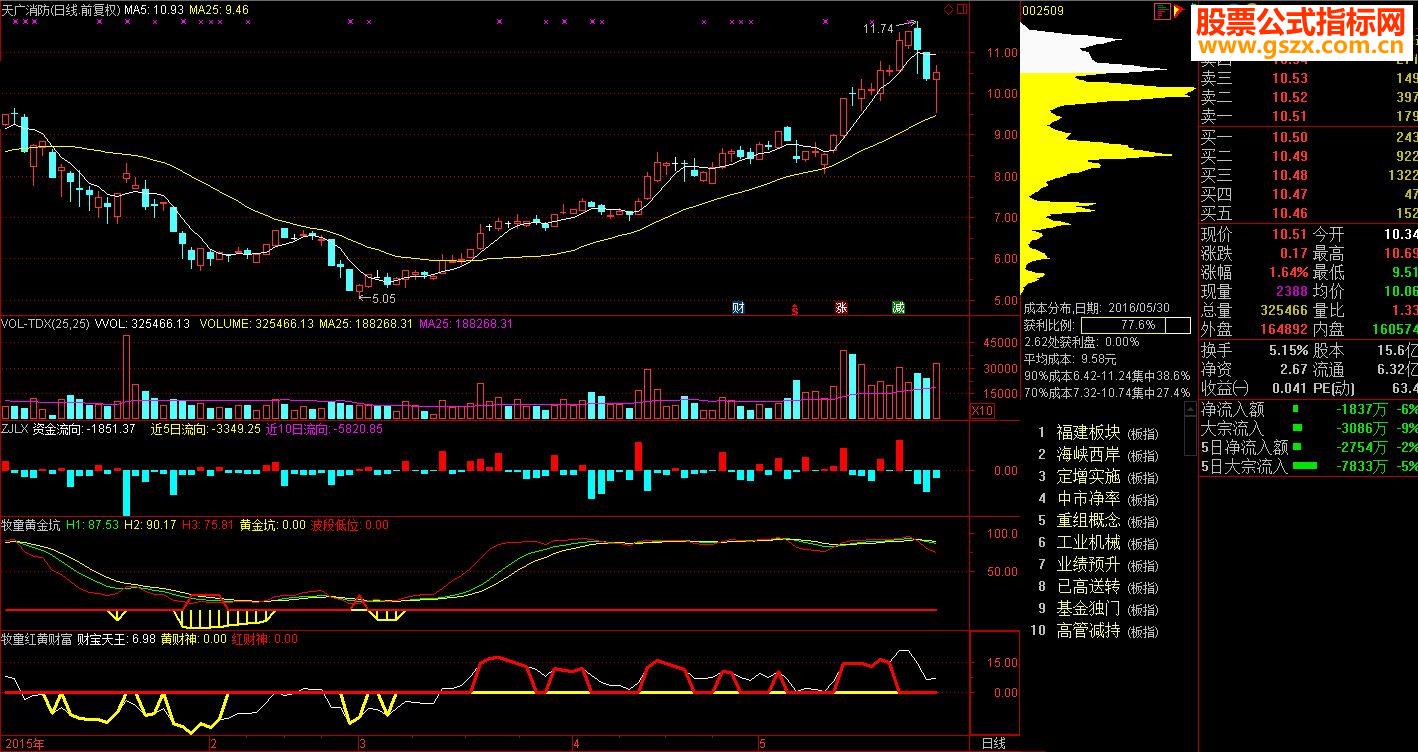Click the 近10日流向 value label
The height and width of the screenshot is (752, 1418).
click(324, 429)
